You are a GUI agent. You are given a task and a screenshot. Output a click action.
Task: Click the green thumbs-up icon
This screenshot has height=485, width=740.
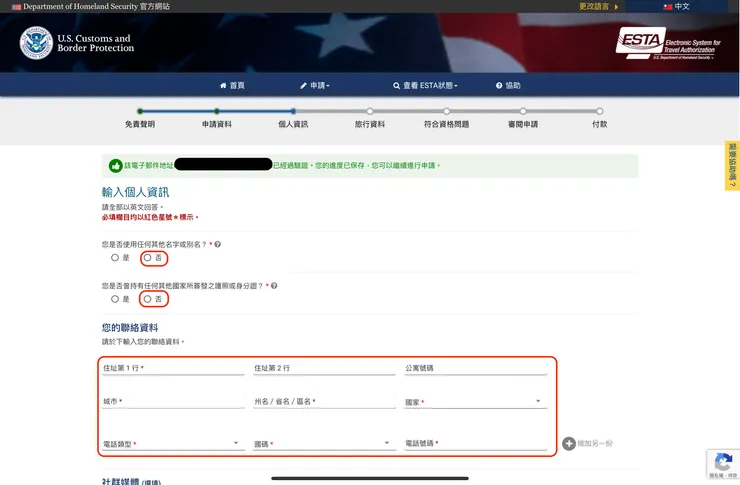pyautogui.click(x=116, y=166)
